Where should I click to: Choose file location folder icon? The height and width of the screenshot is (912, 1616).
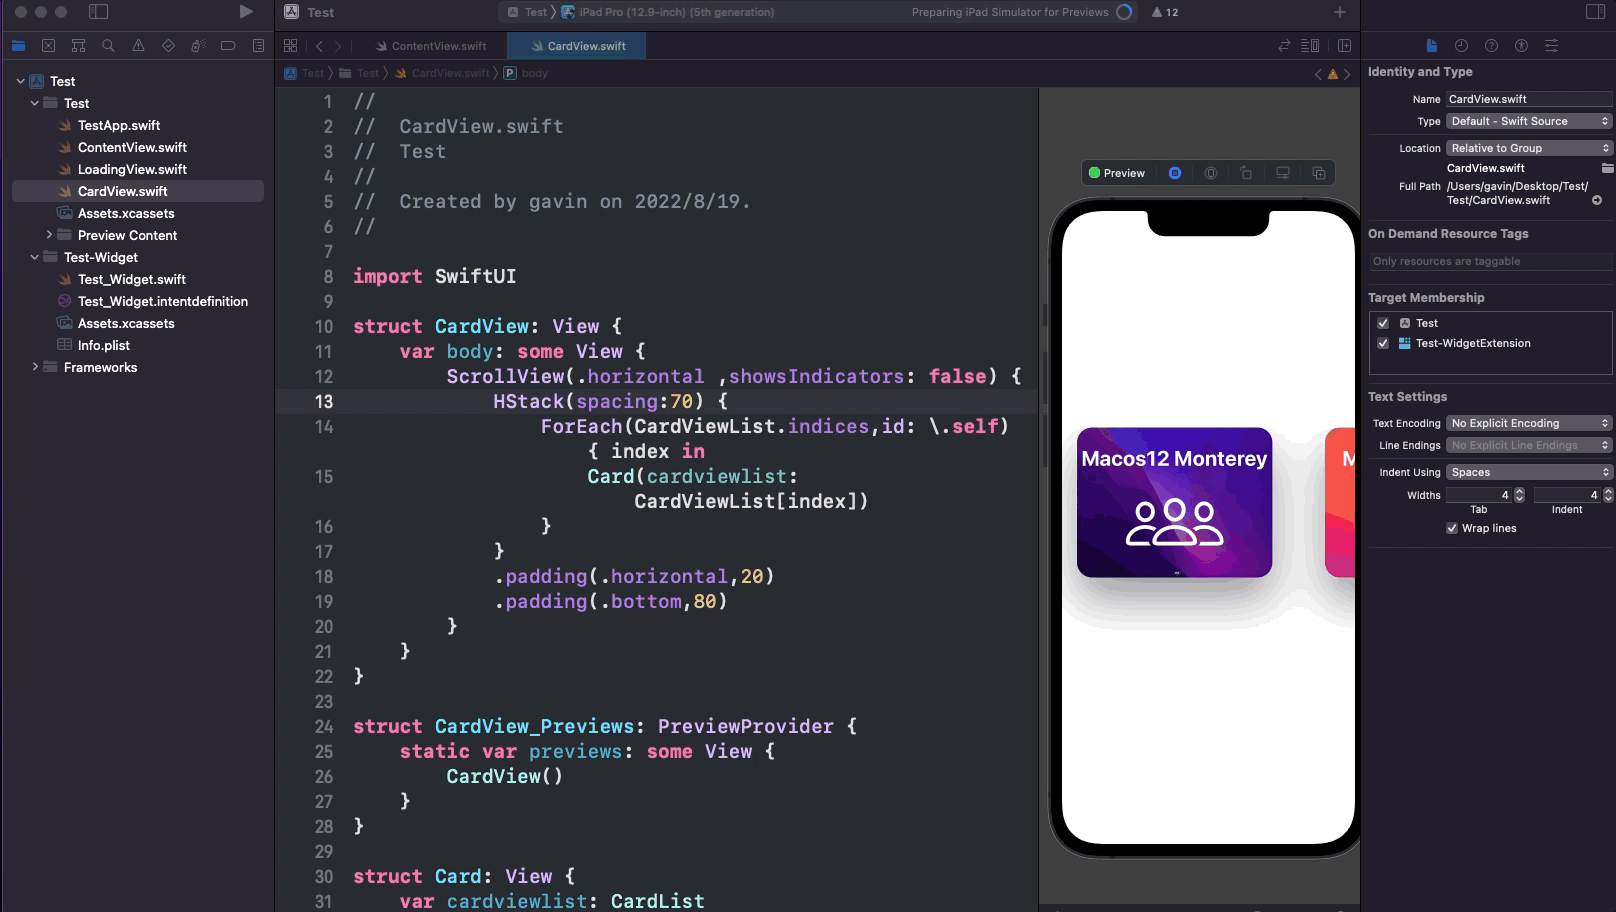click(x=1607, y=168)
